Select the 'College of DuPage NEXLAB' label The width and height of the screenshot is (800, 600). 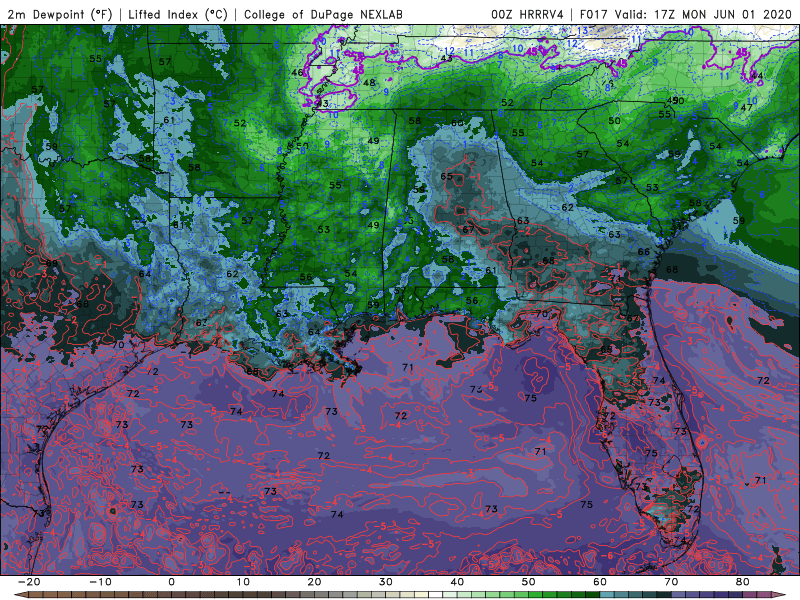(x=323, y=14)
